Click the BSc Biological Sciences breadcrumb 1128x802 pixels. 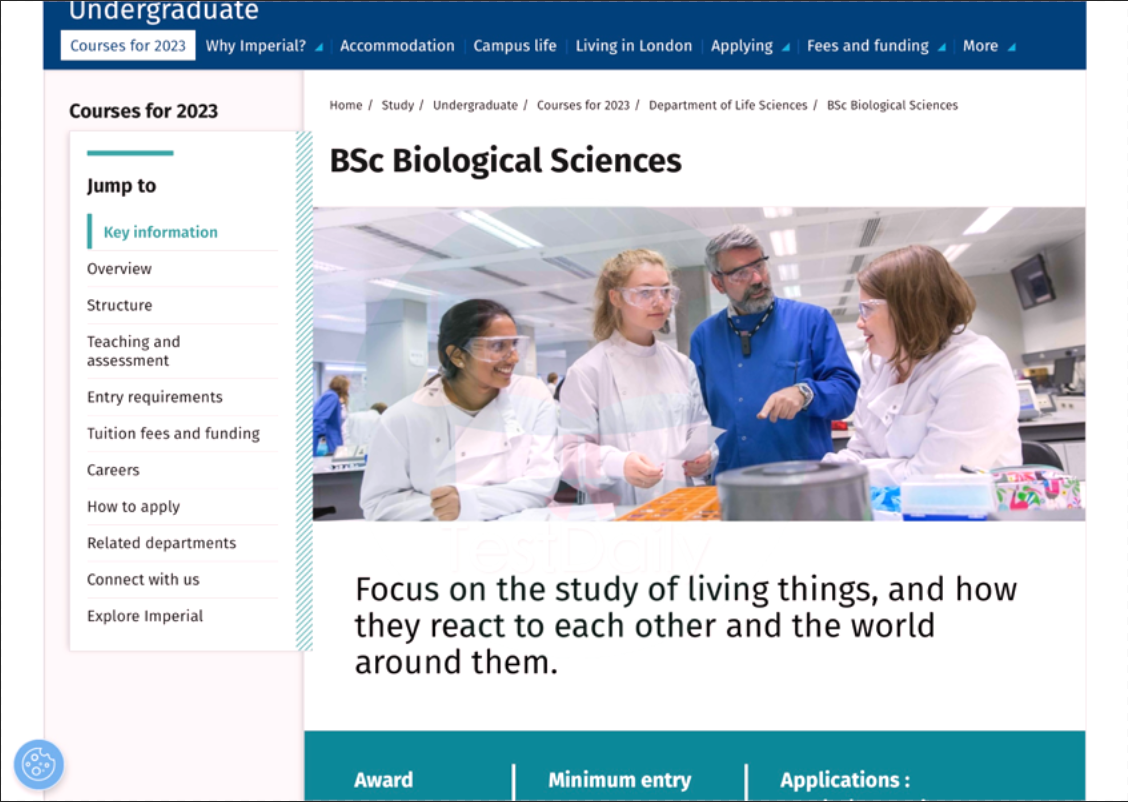(x=892, y=105)
